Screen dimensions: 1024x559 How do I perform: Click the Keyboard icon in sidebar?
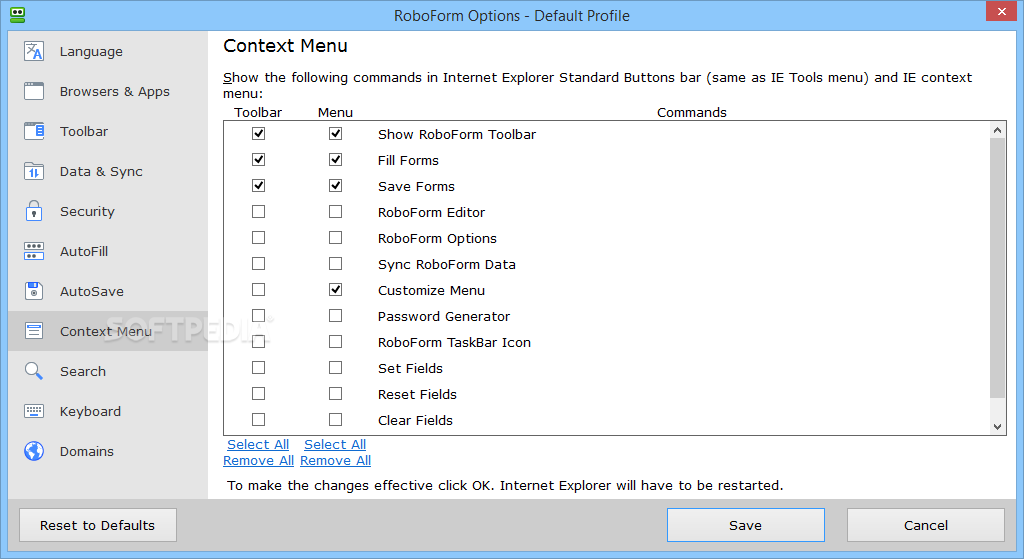coord(34,411)
